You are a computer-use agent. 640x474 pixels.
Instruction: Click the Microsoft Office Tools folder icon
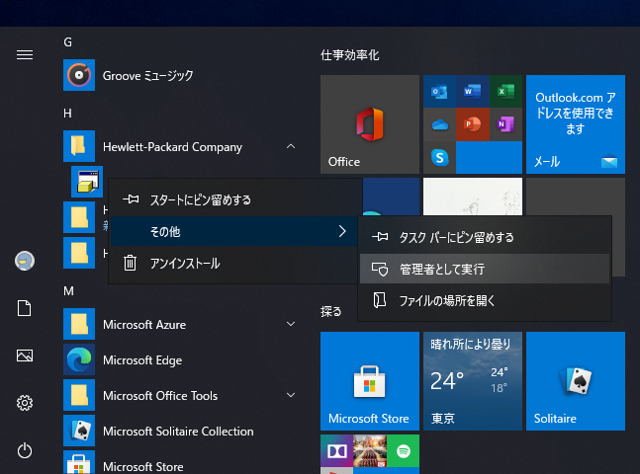point(79,395)
